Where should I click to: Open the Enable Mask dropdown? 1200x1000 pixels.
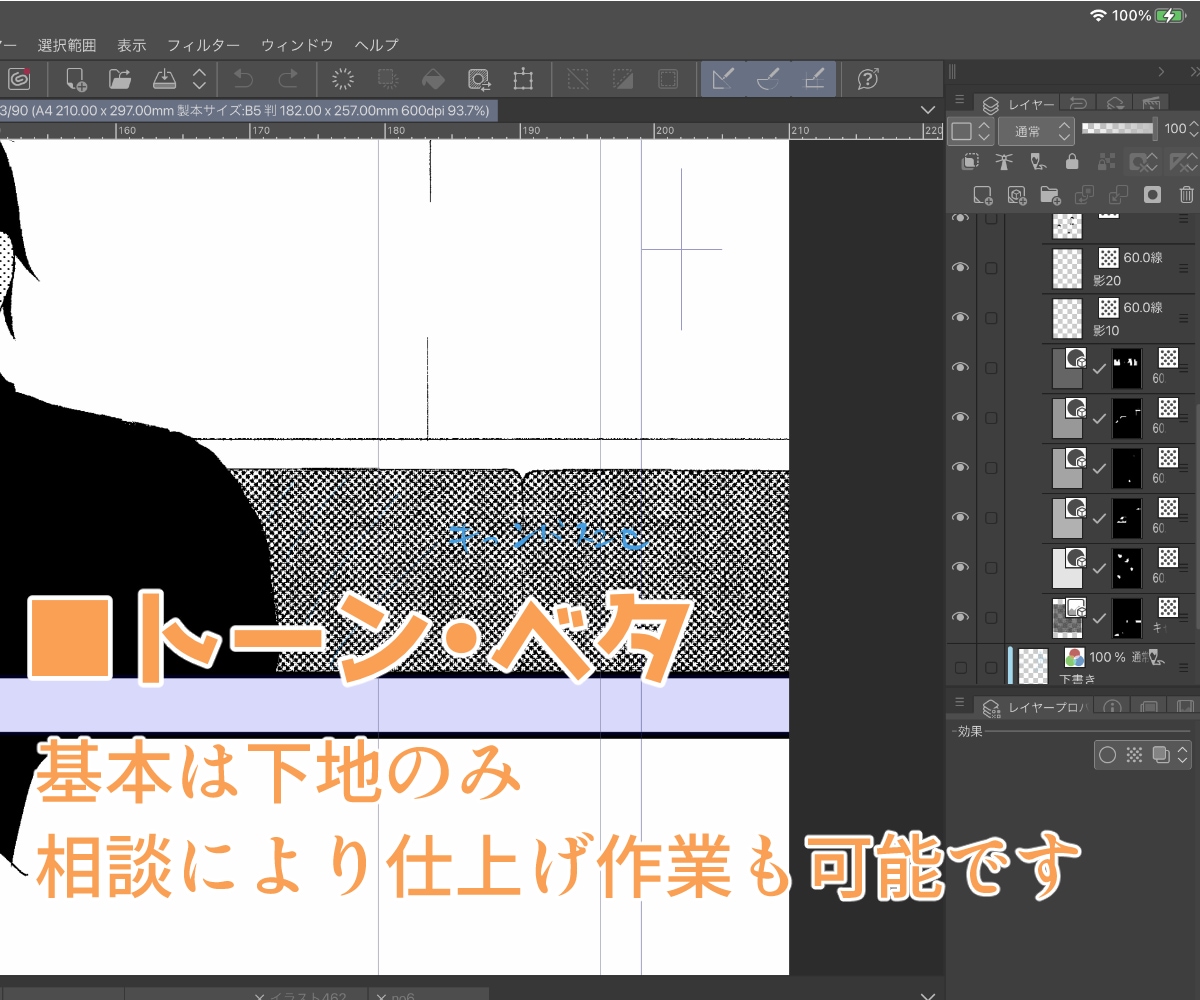pyautogui.click(x=1142, y=162)
